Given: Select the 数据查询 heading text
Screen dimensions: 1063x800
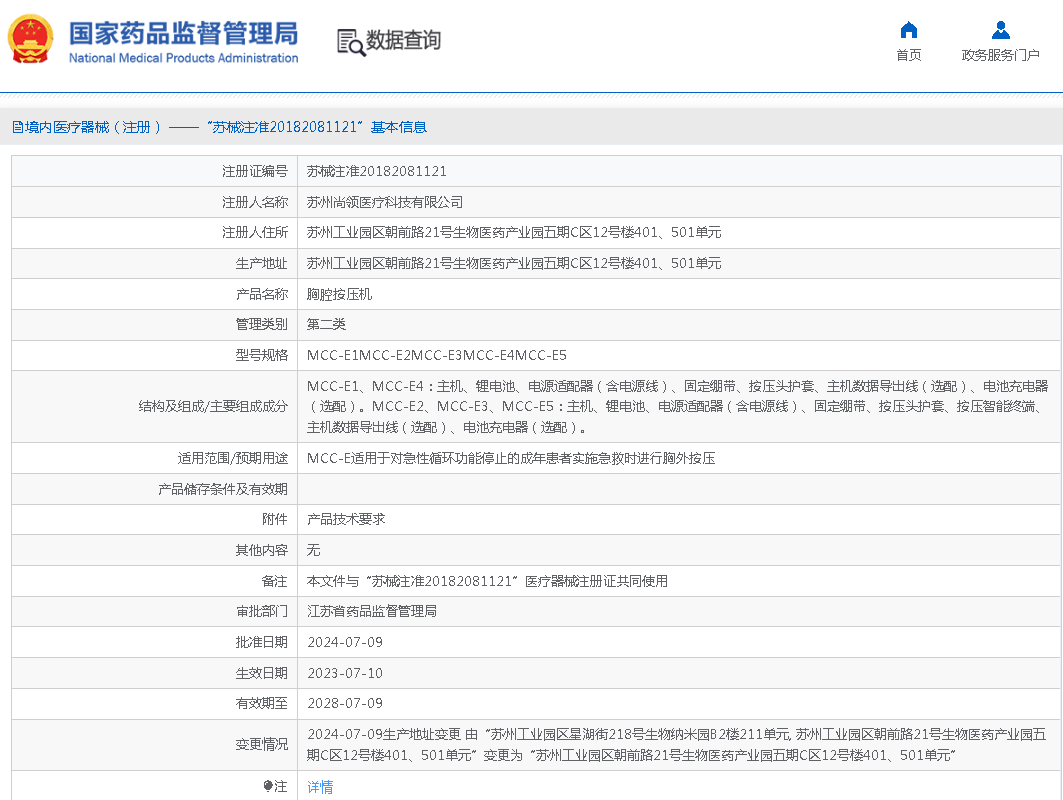Looking at the screenshot, I should pyautogui.click(x=403, y=41).
